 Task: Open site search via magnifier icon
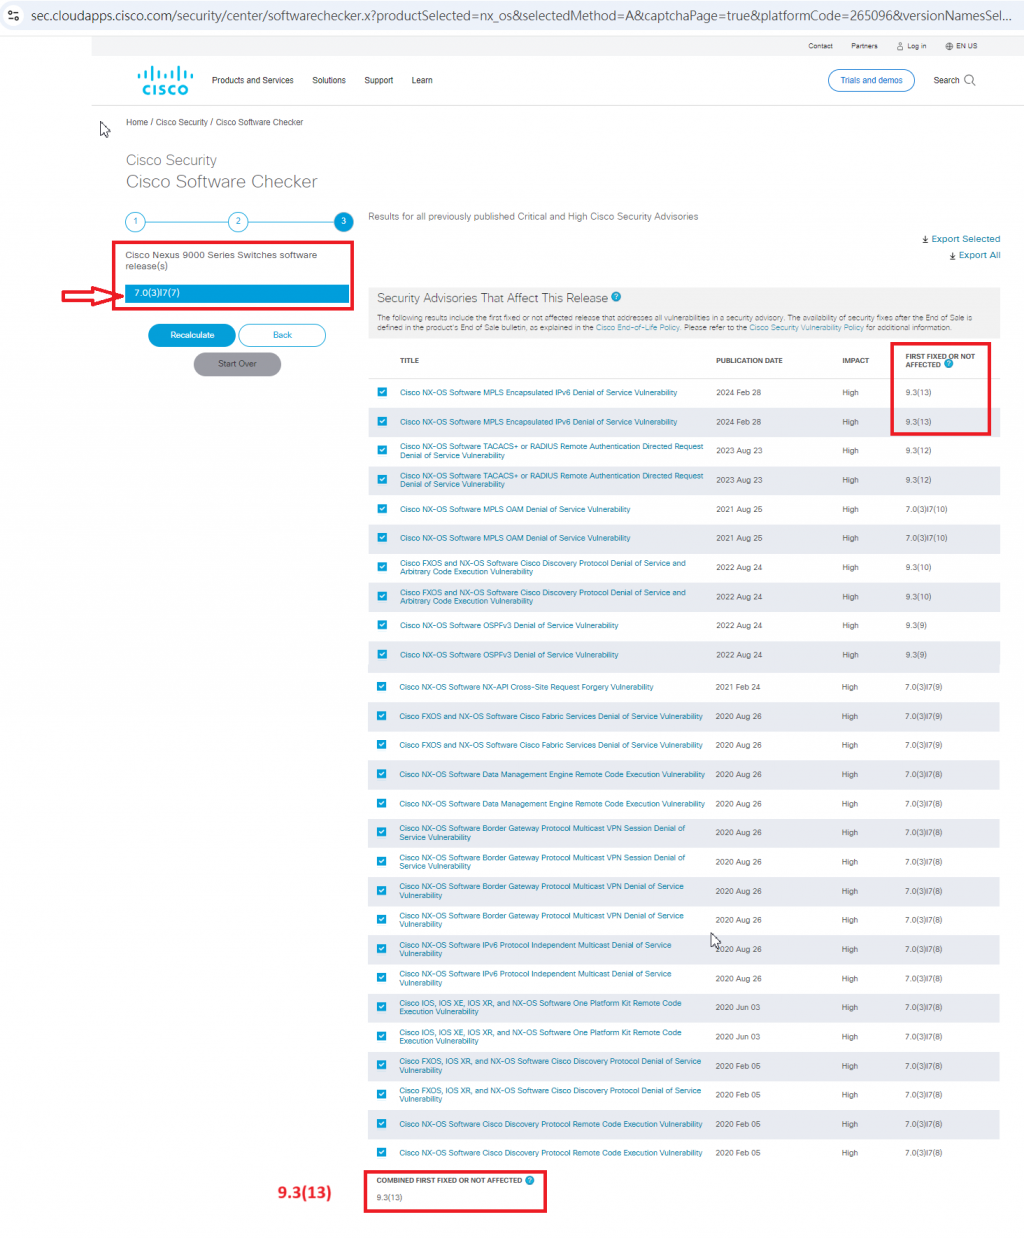point(970,80)
